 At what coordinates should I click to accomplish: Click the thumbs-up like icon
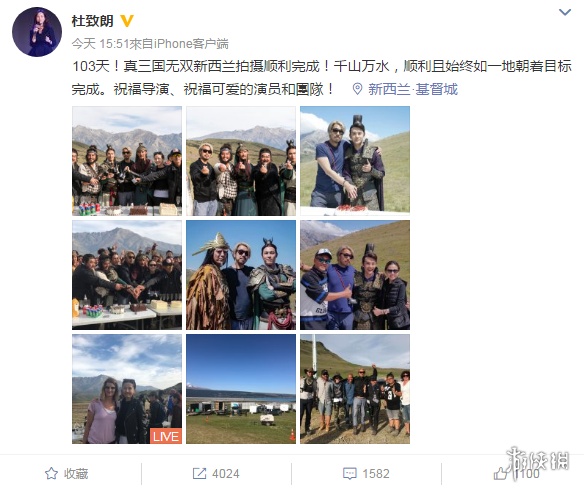click(500, 473)
